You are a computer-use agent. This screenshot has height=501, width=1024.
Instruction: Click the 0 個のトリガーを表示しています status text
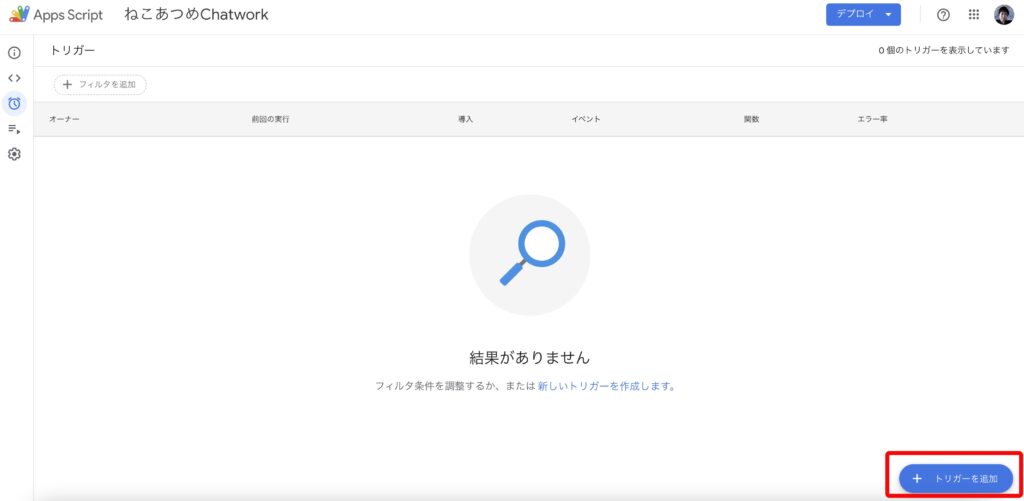pyautogui.click(x=944, y=51)
